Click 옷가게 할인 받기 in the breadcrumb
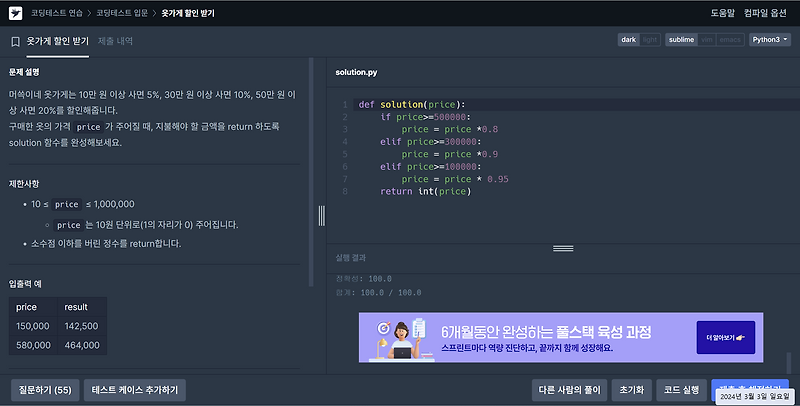Screen dimensions: 800x406 point(188,13)
